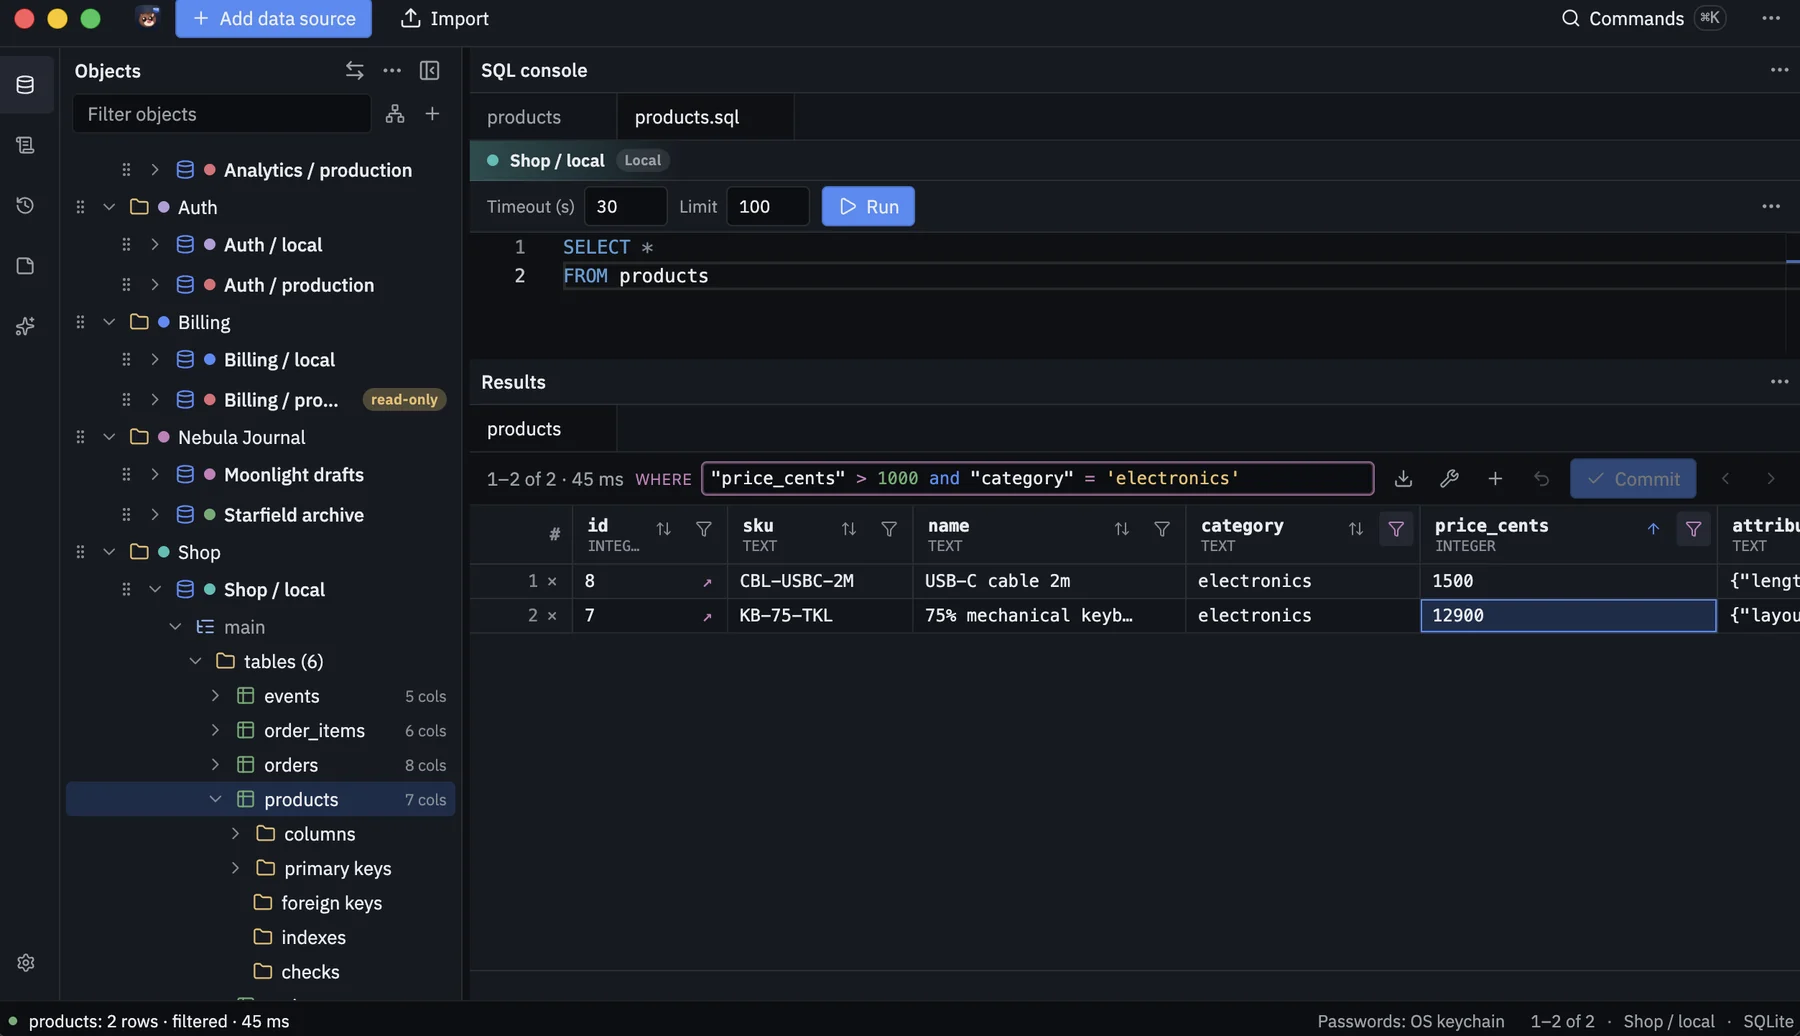
Task: Delete row 2 using its x mark
Action: pos(552,616)
